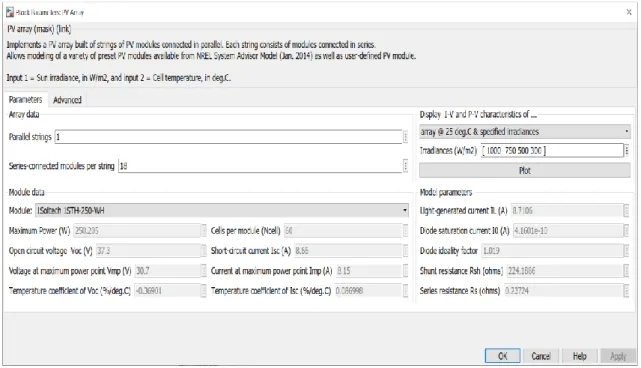
Task: Click the Apply button
Action: point(618,356)
